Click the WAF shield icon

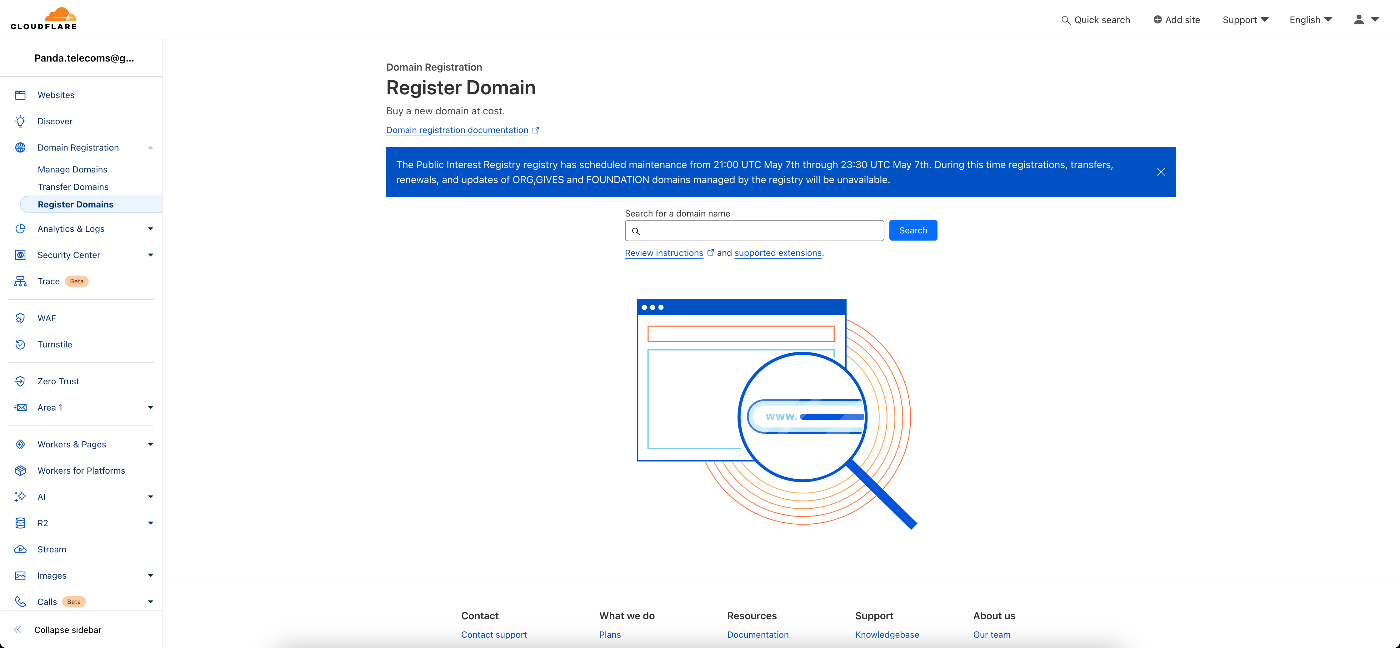click(x=20, y=318)
